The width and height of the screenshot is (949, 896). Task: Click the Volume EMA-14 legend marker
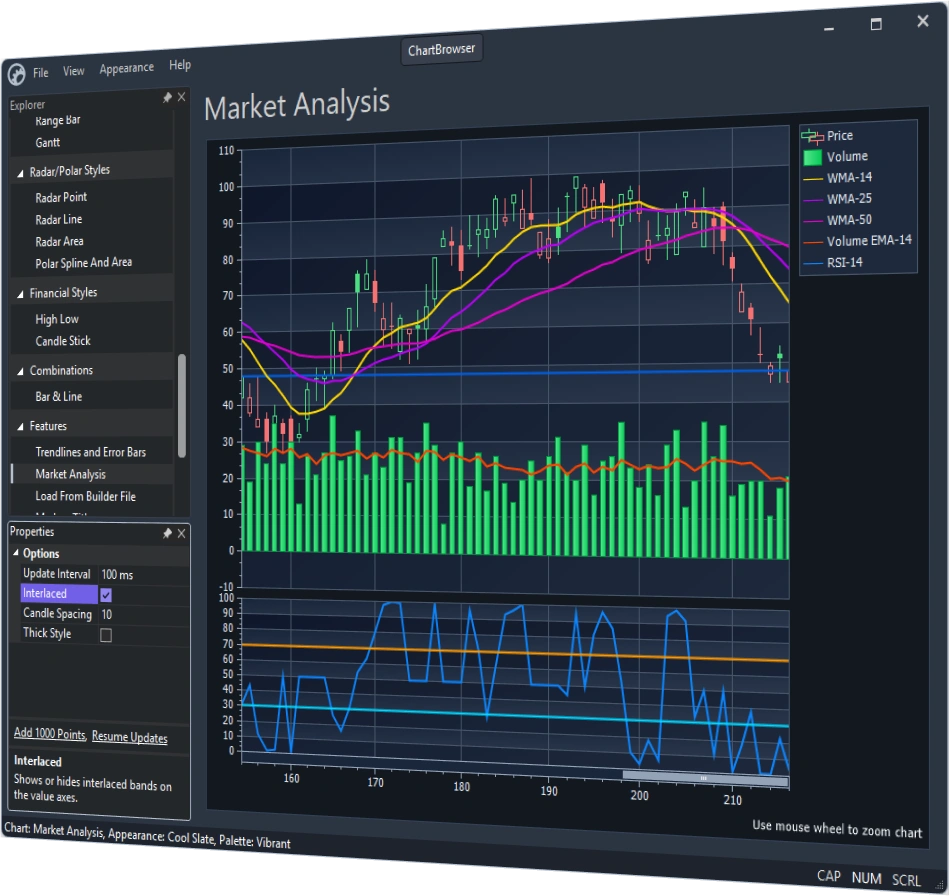click(x=812, y=242)
